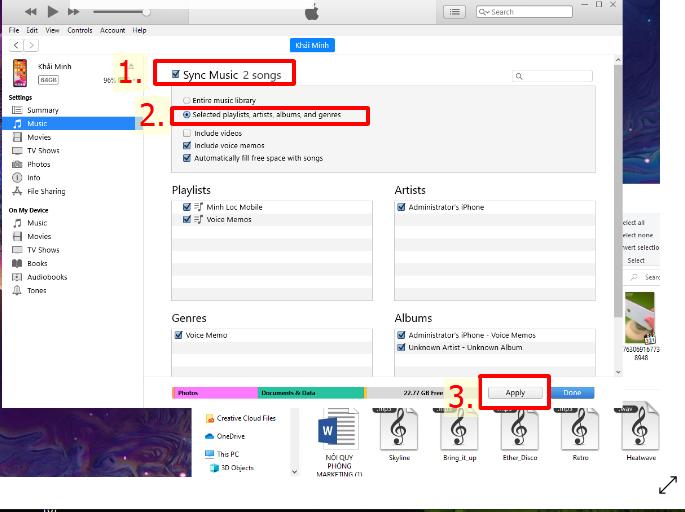The height and width of the screenshot is (512, 685).
Task: Open the Help menu
Action: click(139, 30)
